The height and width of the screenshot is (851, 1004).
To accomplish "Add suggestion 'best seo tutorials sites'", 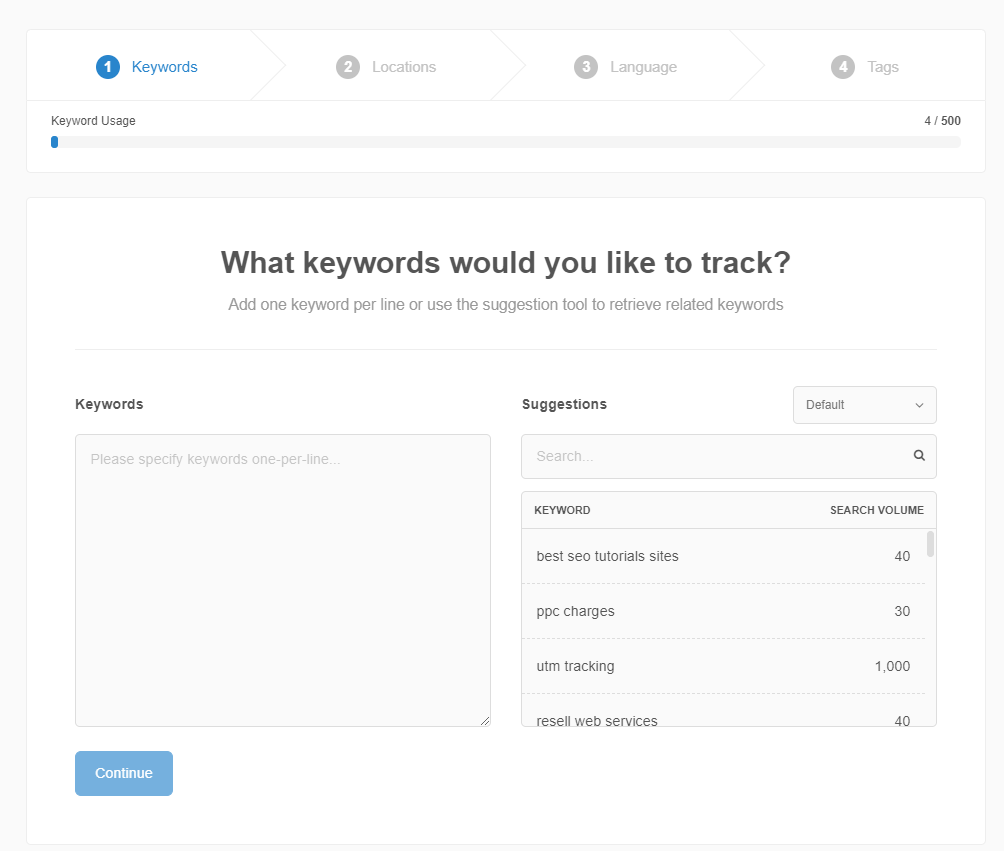I will (x=724, y=556).
